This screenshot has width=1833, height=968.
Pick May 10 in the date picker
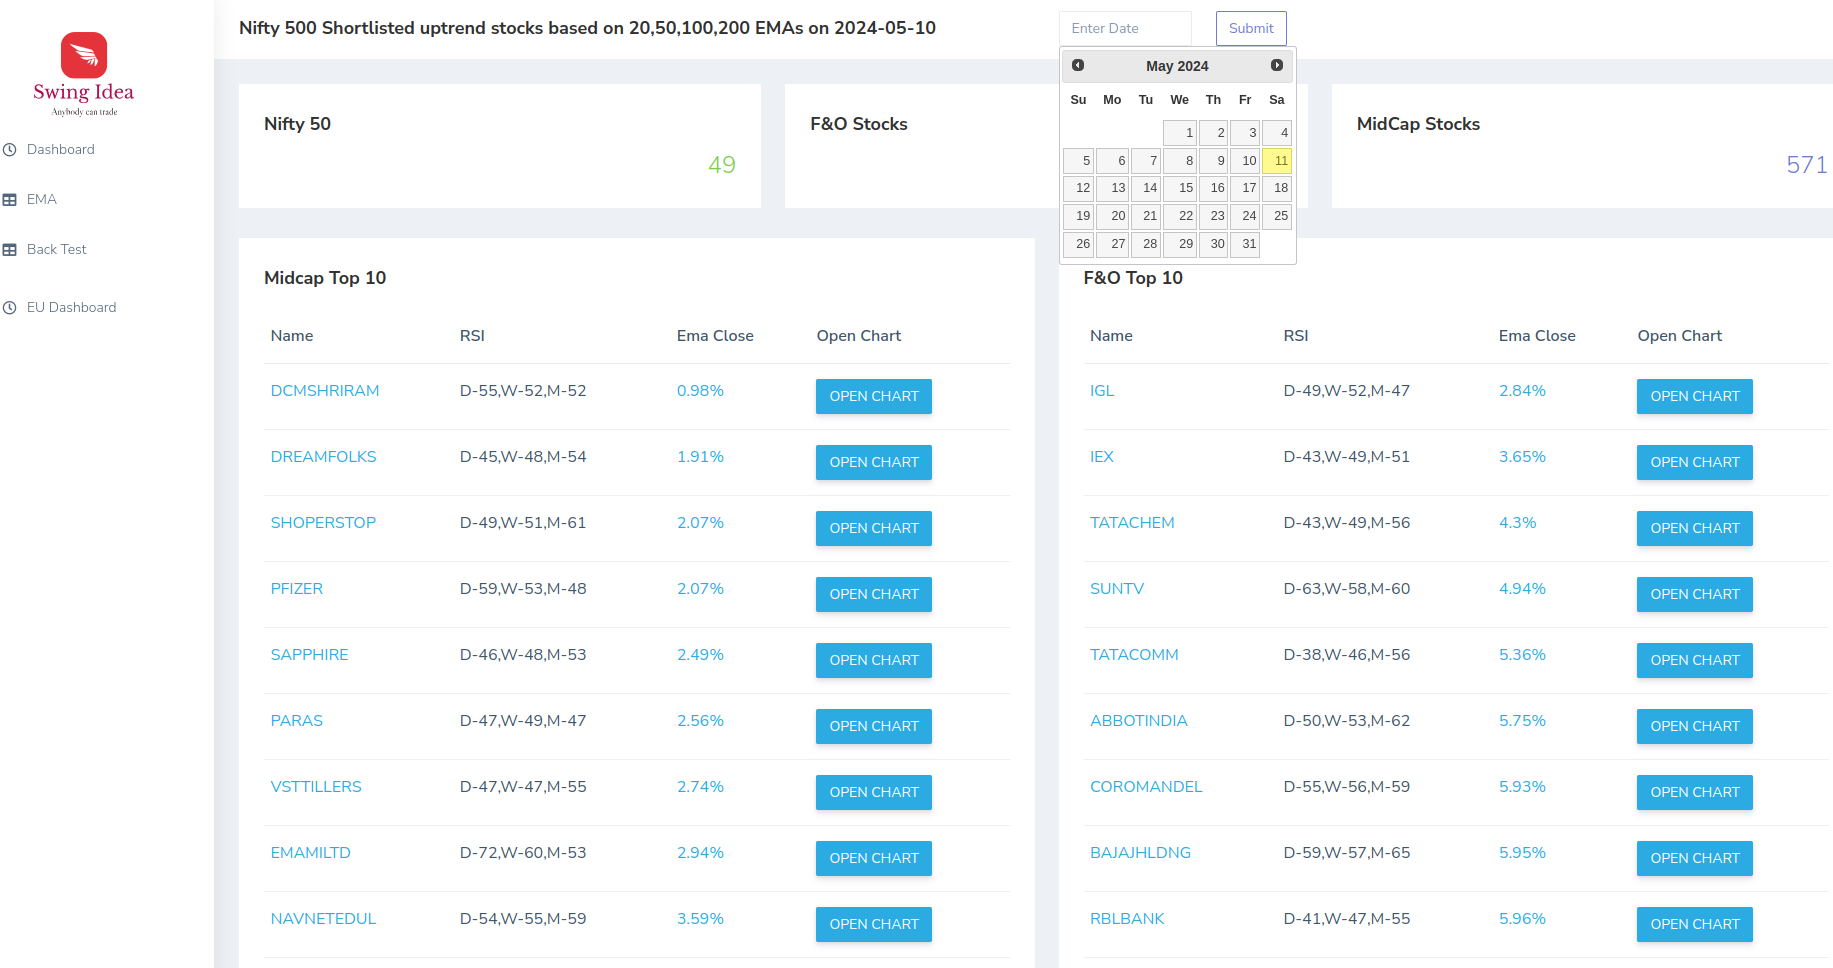pos(1245,161)
